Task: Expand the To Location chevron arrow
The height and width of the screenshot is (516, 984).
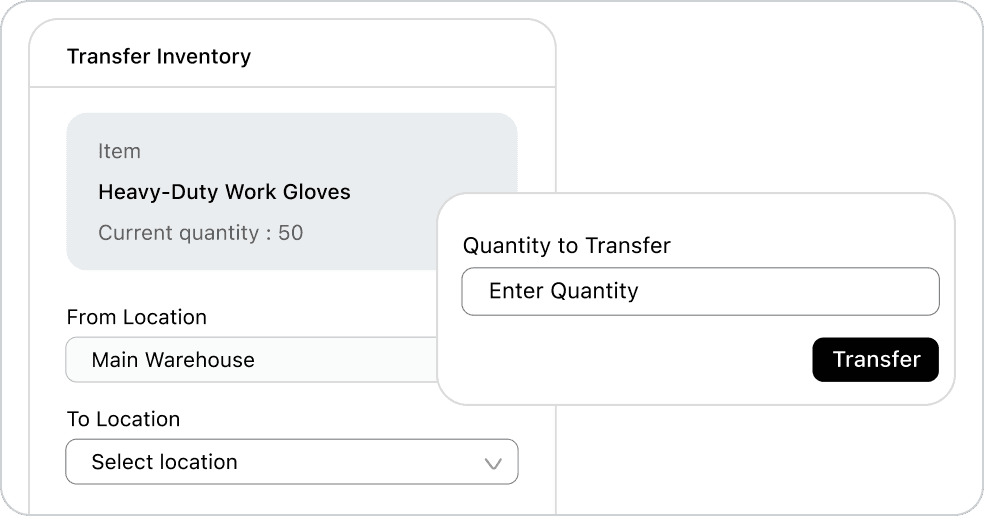Action: tap(493, 463)
